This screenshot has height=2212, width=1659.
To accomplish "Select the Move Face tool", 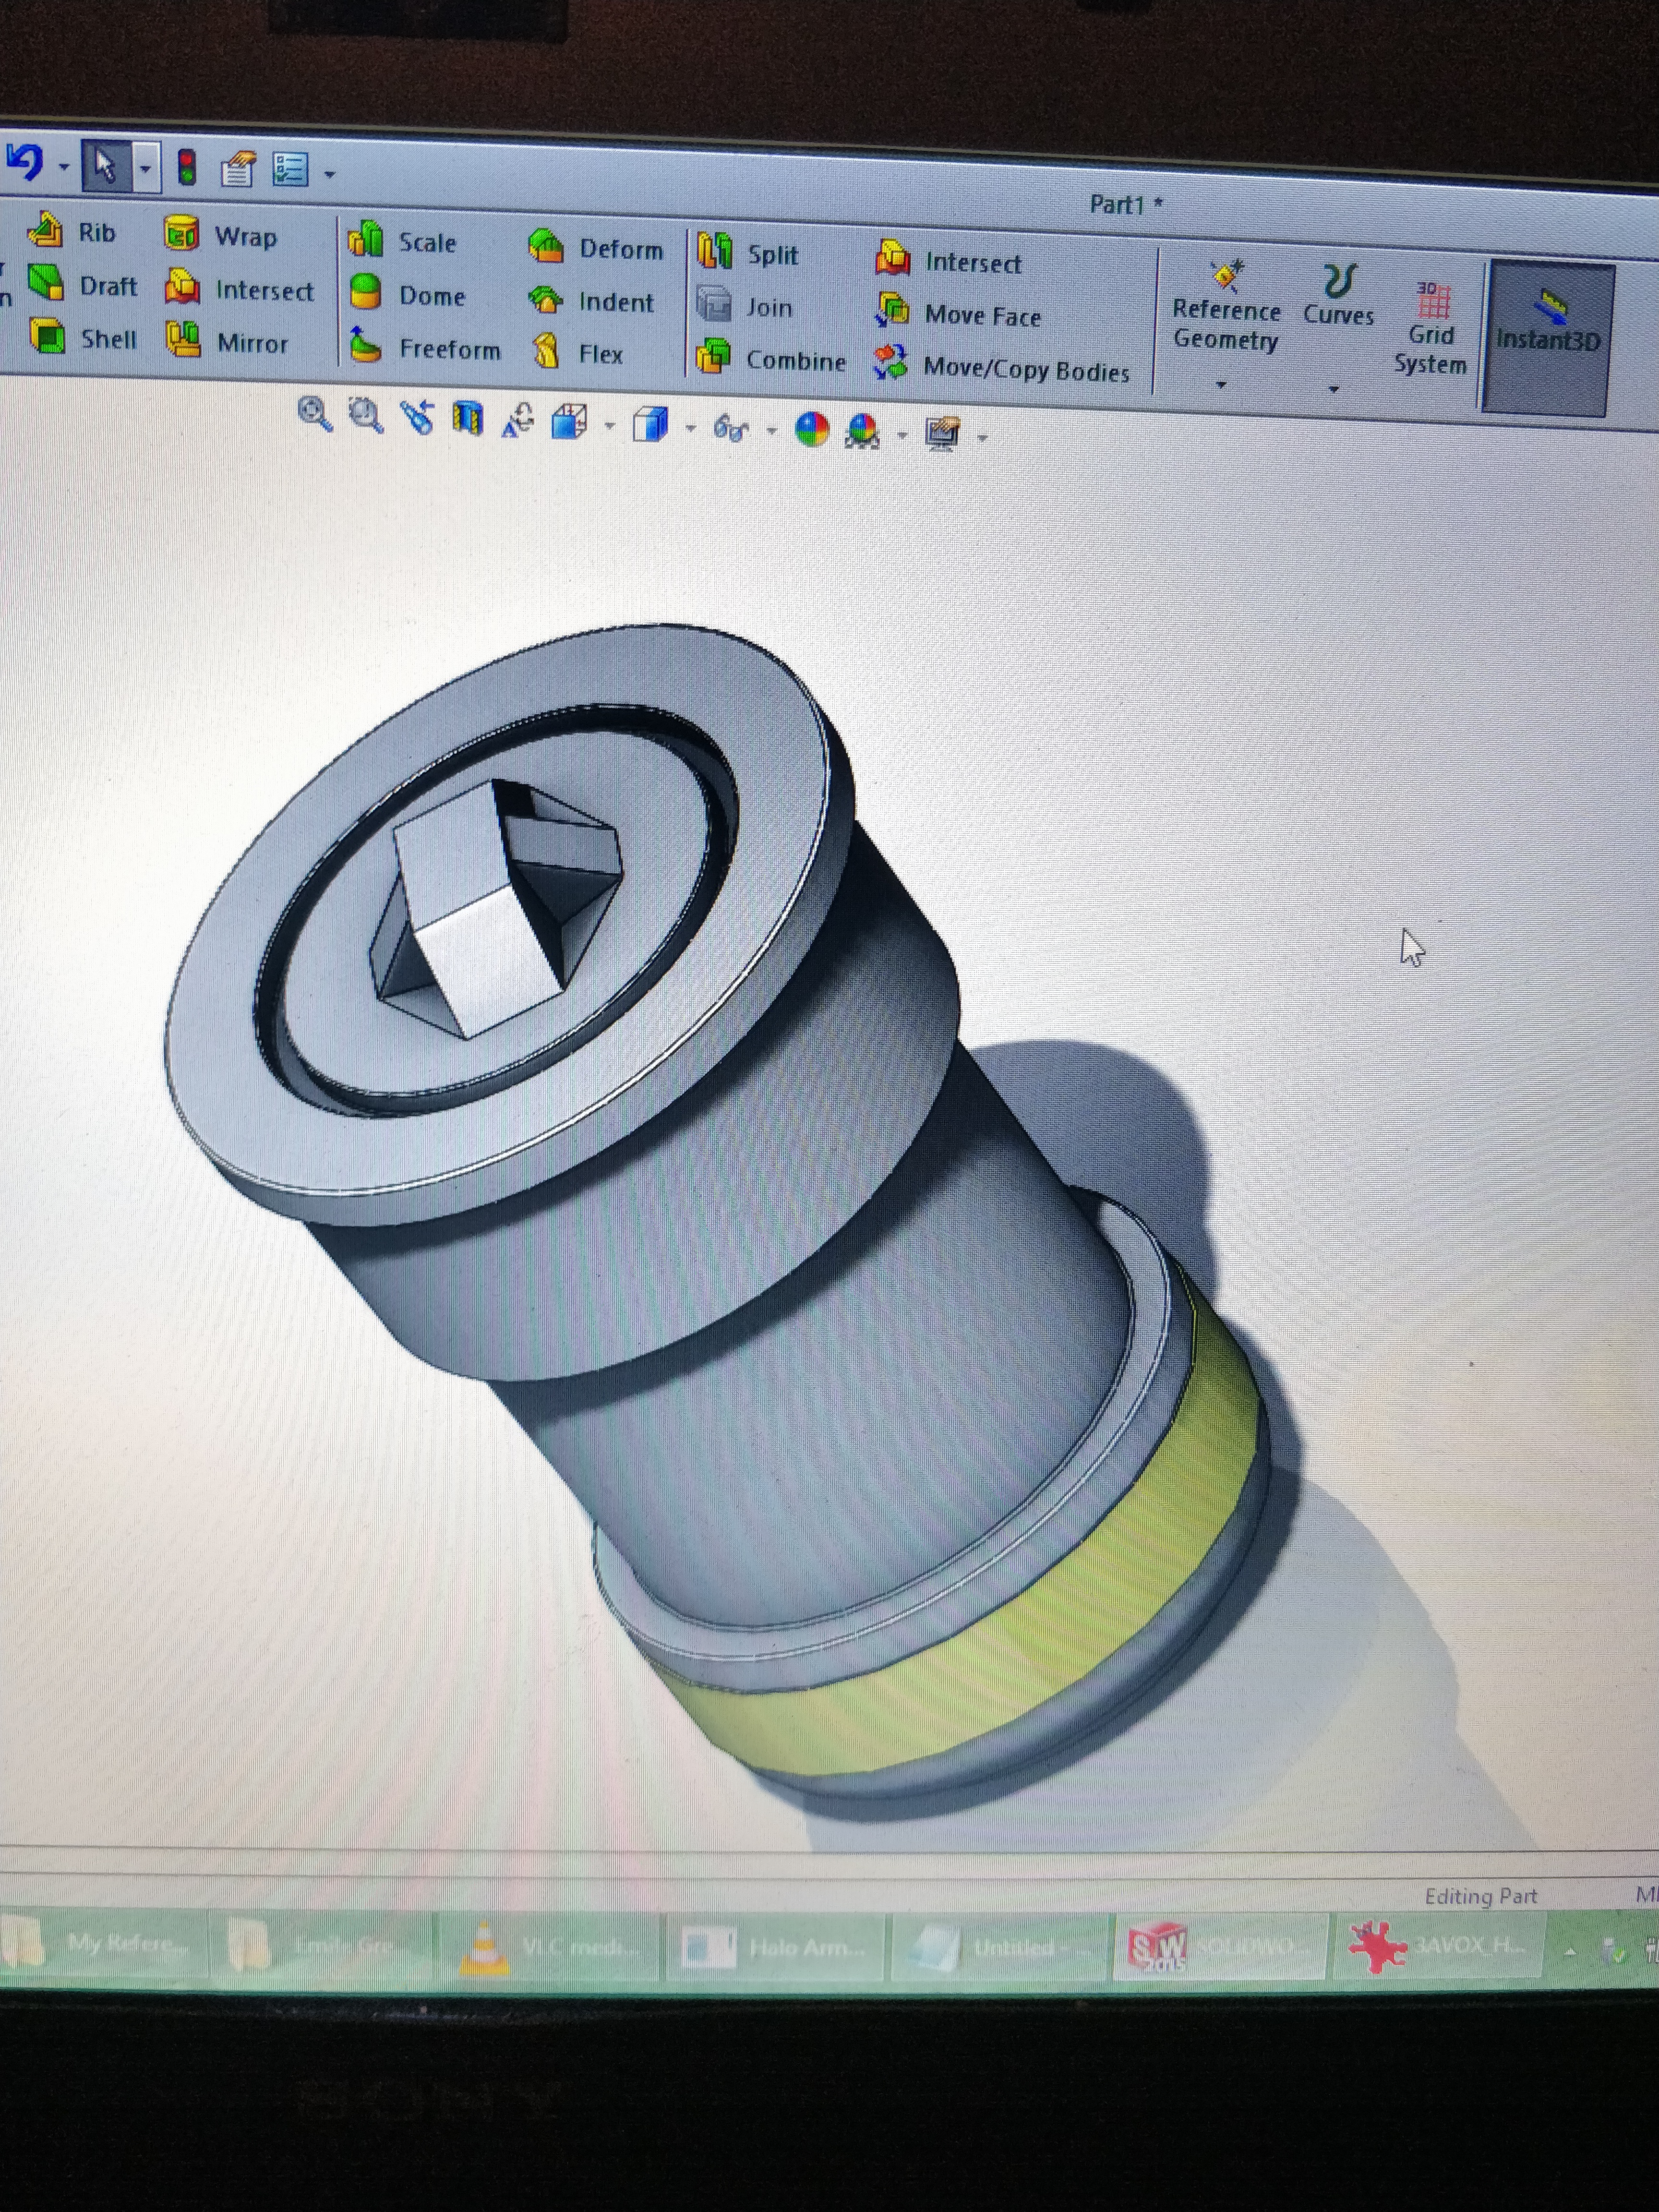I will point(958,315).
